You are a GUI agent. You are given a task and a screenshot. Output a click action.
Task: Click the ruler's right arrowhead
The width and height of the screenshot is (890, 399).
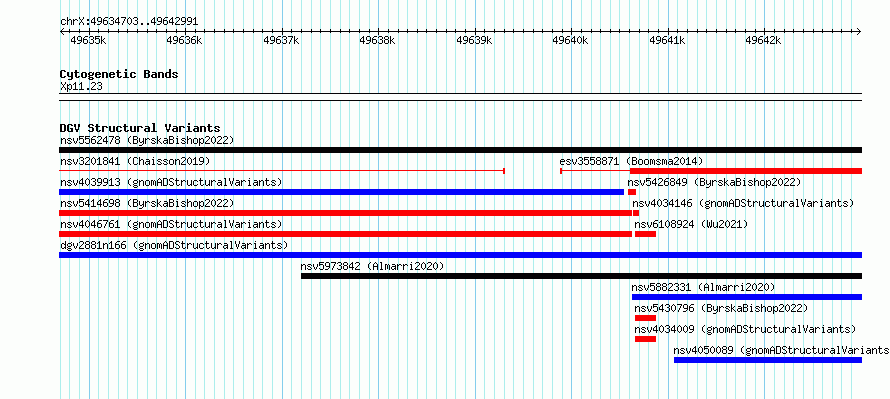(x=859, y=31)
